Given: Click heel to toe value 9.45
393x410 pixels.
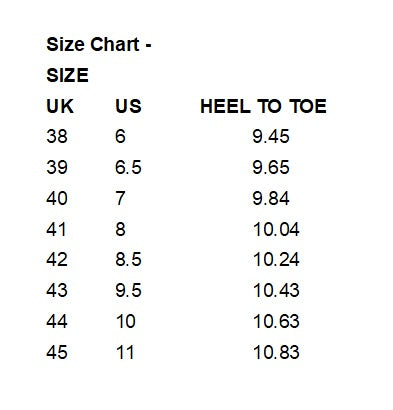Looking at the screenshot, I should pos(271,136).
